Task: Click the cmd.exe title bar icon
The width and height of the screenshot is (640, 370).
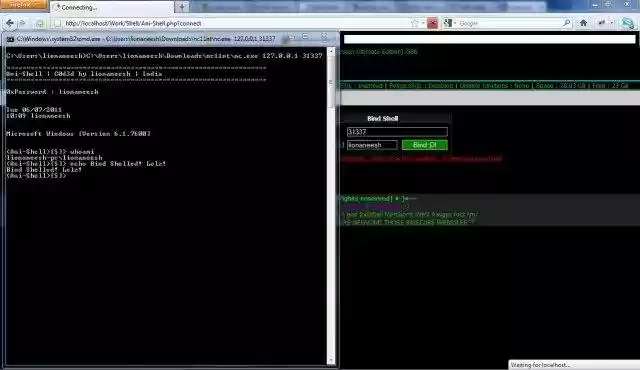Action: (x=10, y=39)
